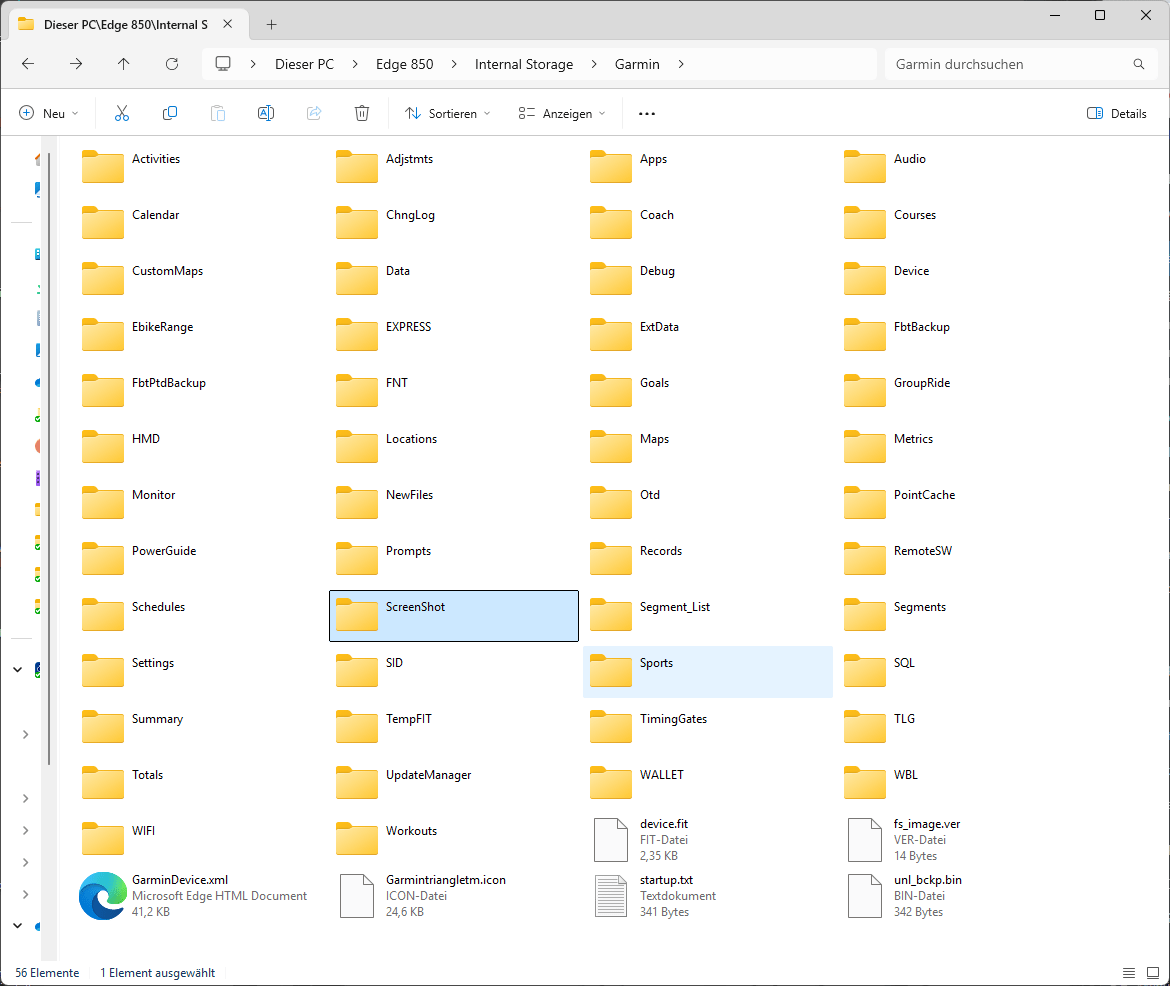Select the Activities folder icon
This screenshot has width=1170, height=986.
point(102,166)
